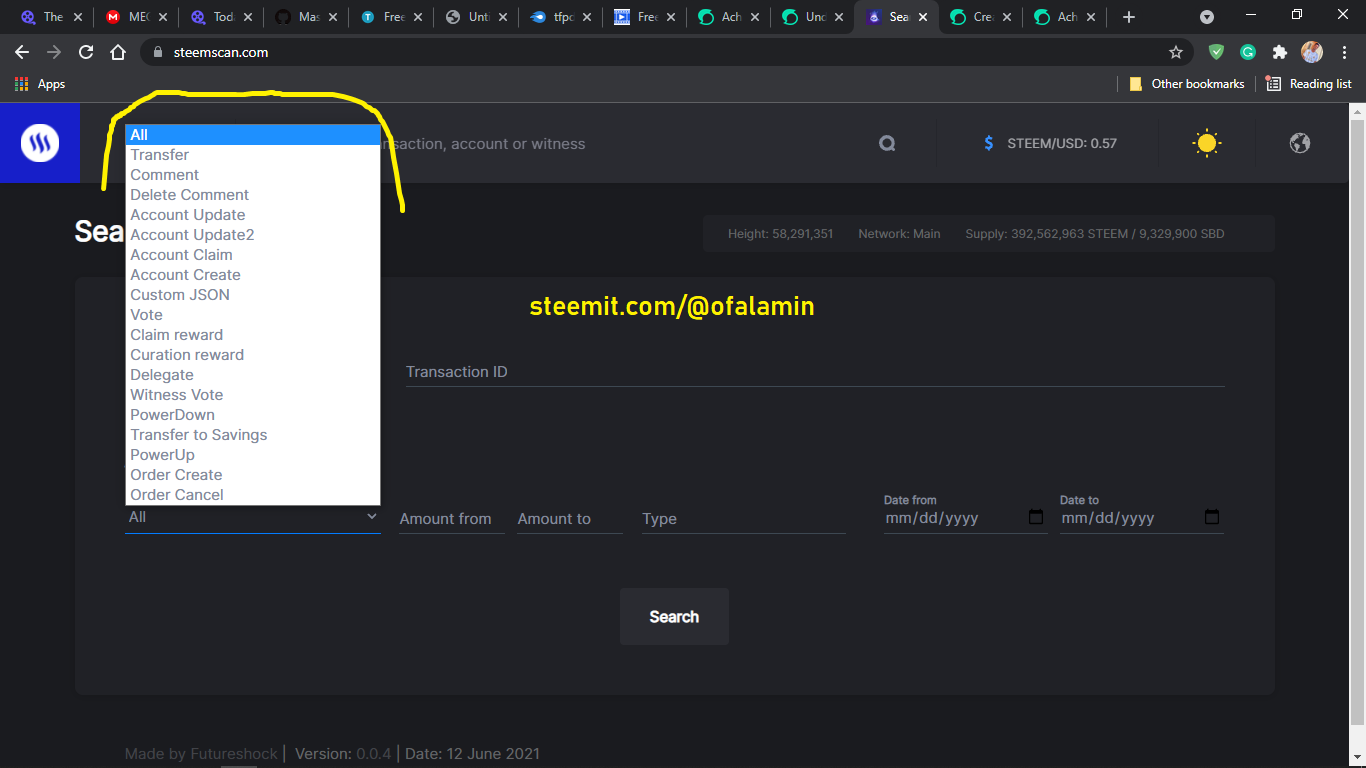Click the browser forward arrow
The height and width of the screenshot is (768, 1366).
[54, 52]
